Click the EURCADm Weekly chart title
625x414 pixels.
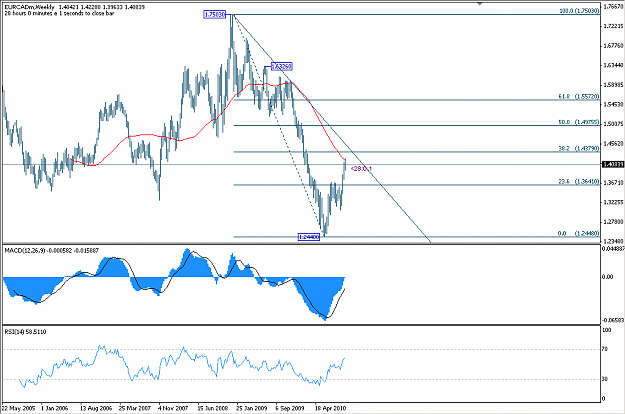[x=29, y=7]
